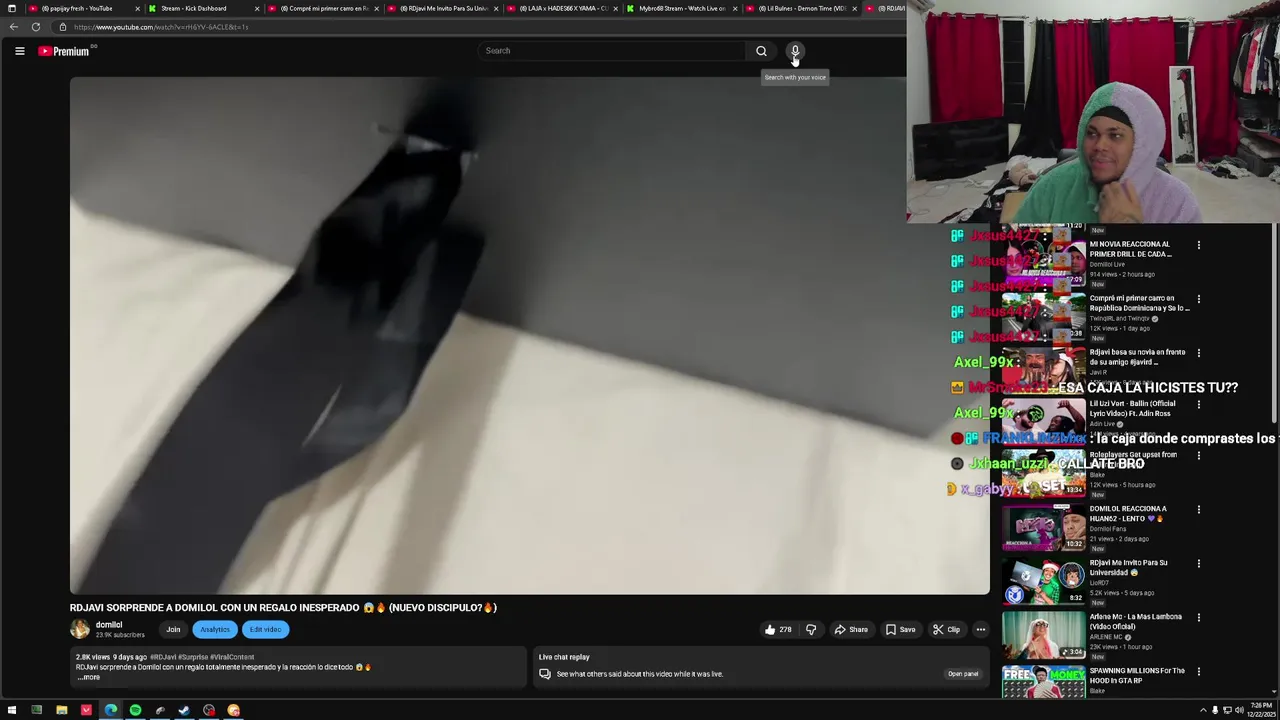Select the browser address bar URL
Viewport: 1280px width, 720px height.
[160, 27]
